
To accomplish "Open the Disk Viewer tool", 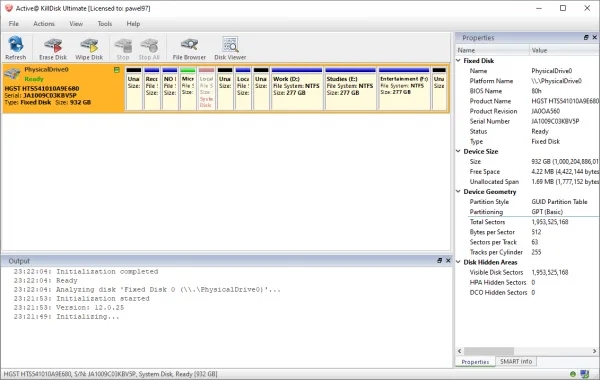I will coord(230,48).
